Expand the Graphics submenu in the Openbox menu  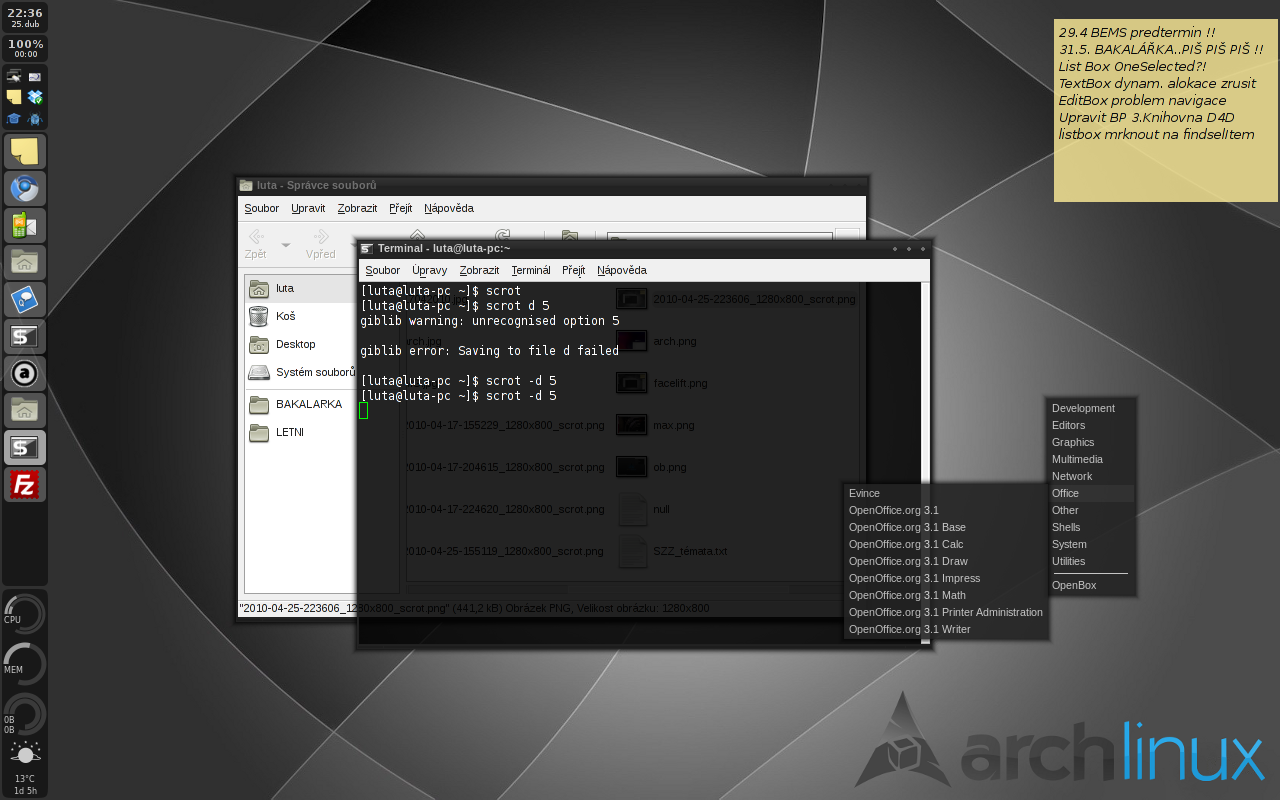click(x=1073, y=442)
